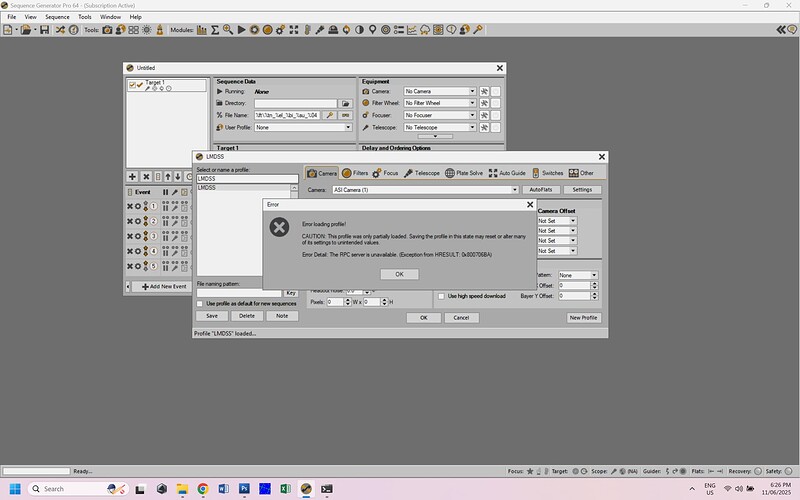Click the Pixels width stepper arrows

pyautogui.click(x=348, y=302)
